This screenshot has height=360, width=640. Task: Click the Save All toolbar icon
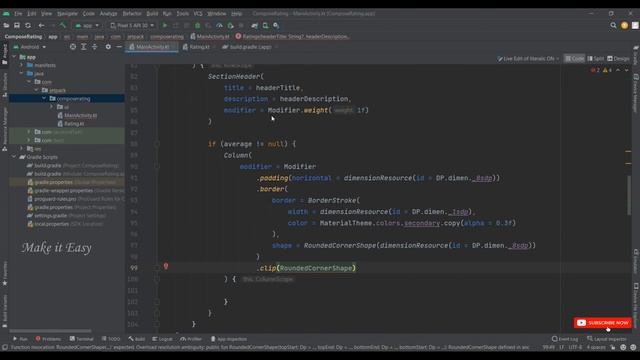(x=17, y=25)
